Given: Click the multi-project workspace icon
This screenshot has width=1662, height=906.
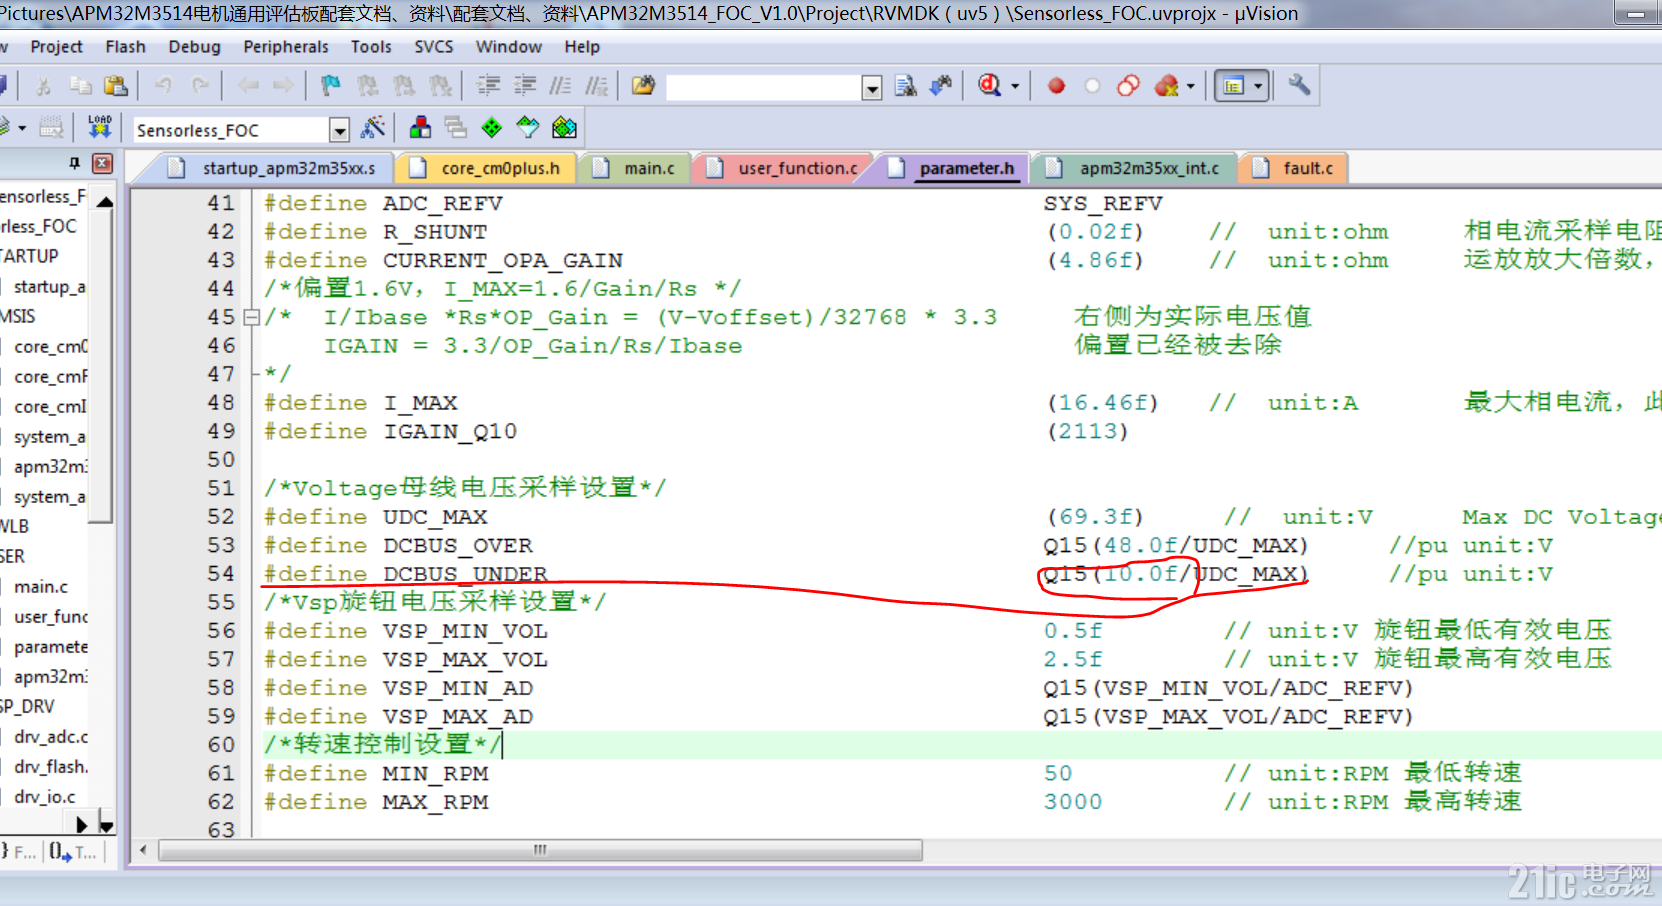Looking at the screenshot, I should click(x=456, y=127).
